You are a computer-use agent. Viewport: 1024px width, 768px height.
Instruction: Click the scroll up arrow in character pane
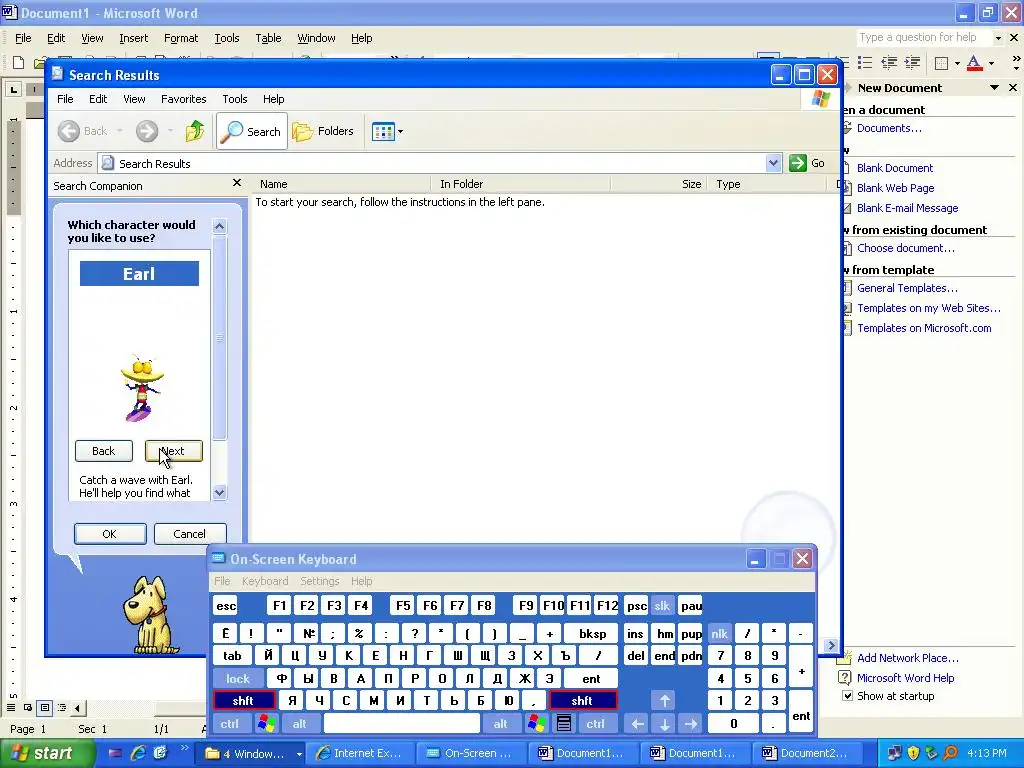tap(219, 226)
